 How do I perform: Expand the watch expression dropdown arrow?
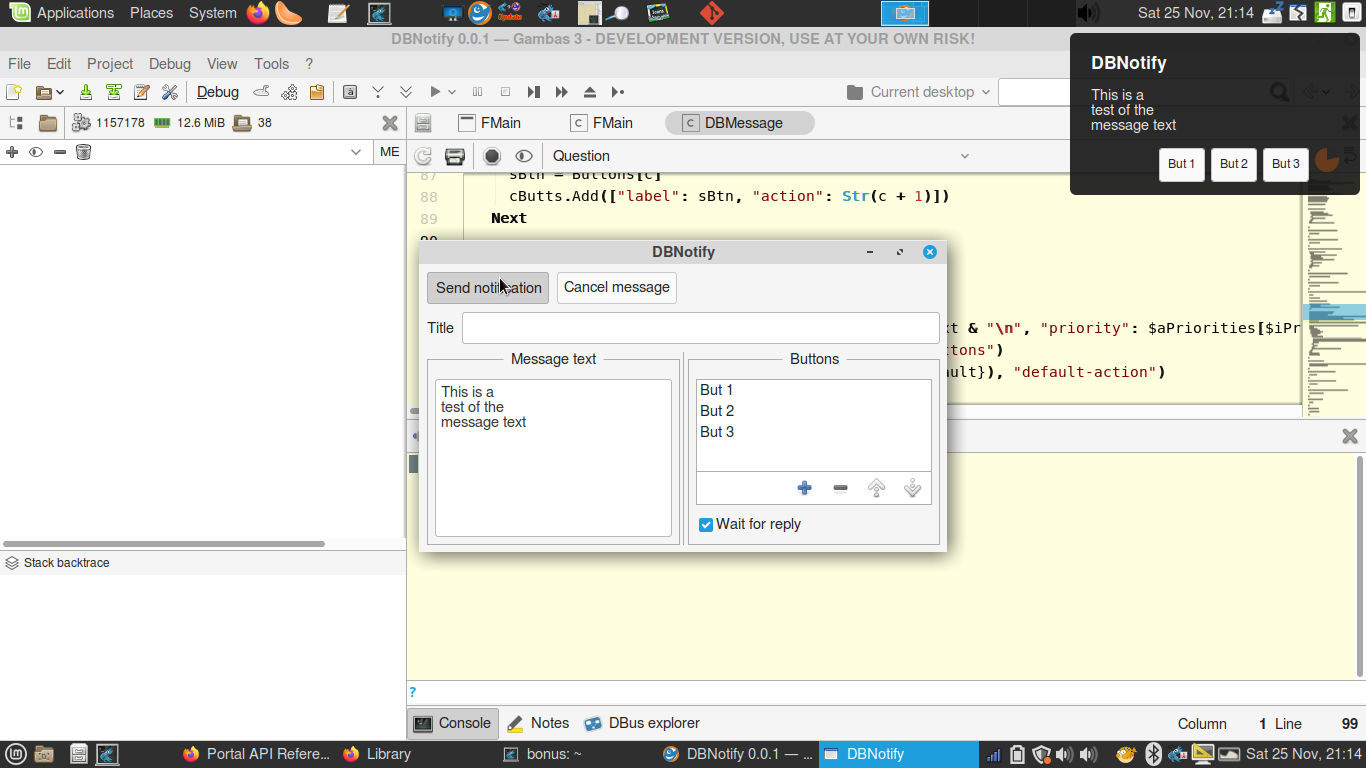click(356, 152)
